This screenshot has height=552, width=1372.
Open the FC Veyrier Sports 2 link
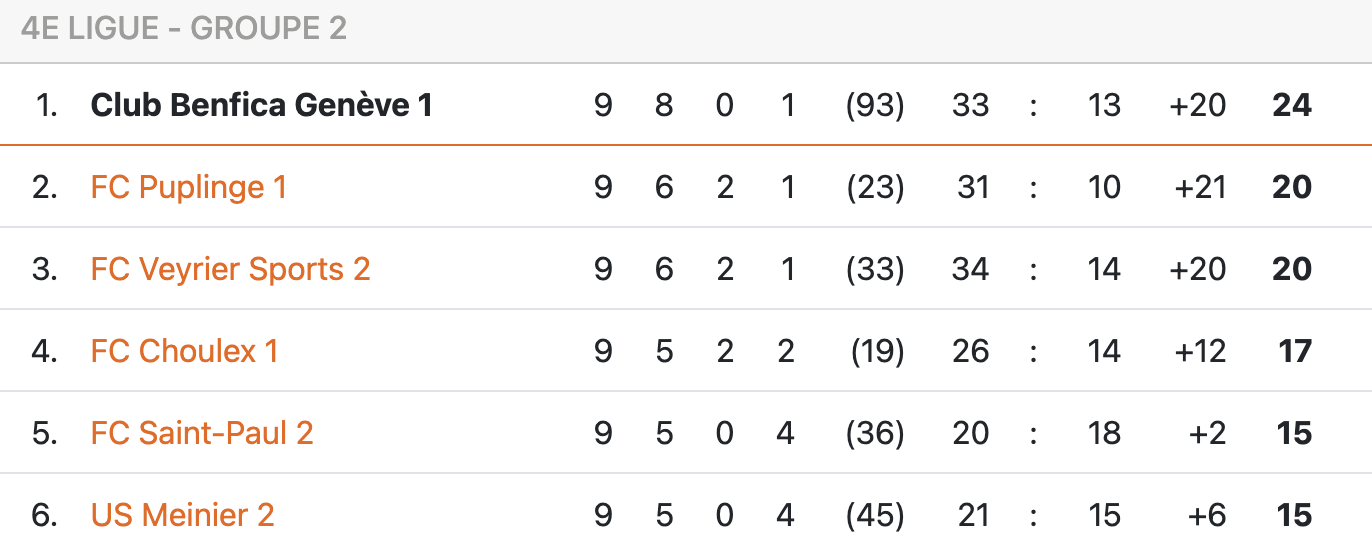tap(230, 269)
